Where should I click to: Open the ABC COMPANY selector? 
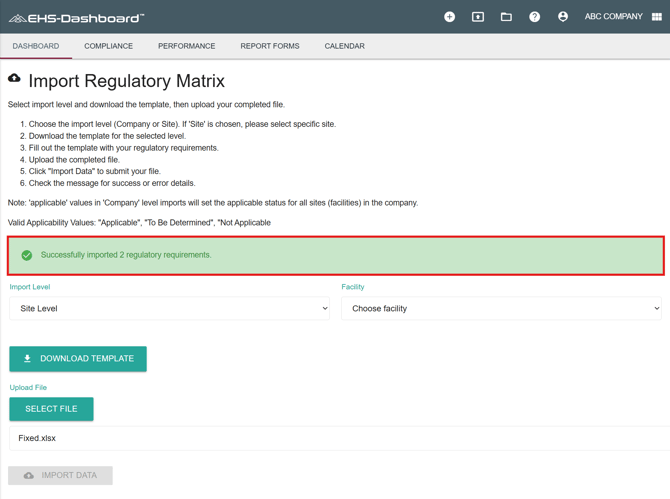pos(613,17)
